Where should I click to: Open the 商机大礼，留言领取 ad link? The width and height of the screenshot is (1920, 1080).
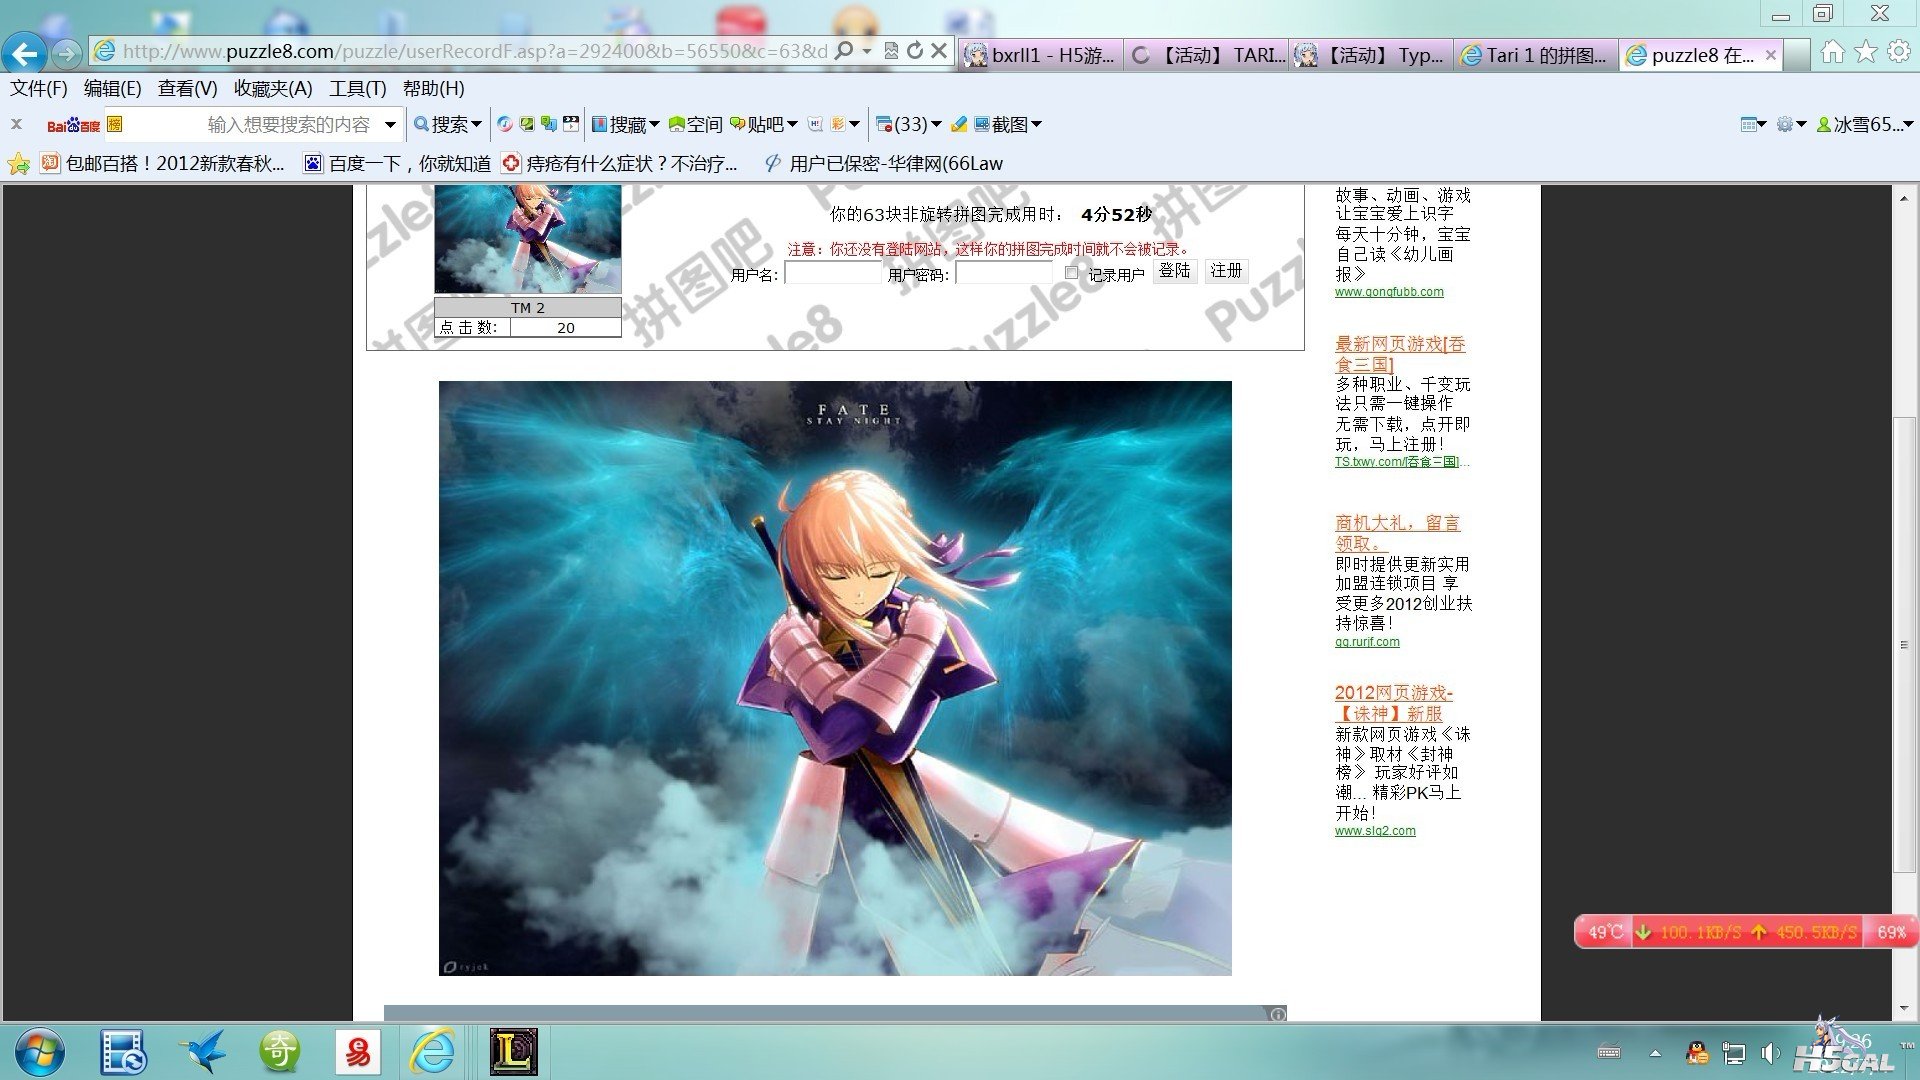coord(1397,533)
